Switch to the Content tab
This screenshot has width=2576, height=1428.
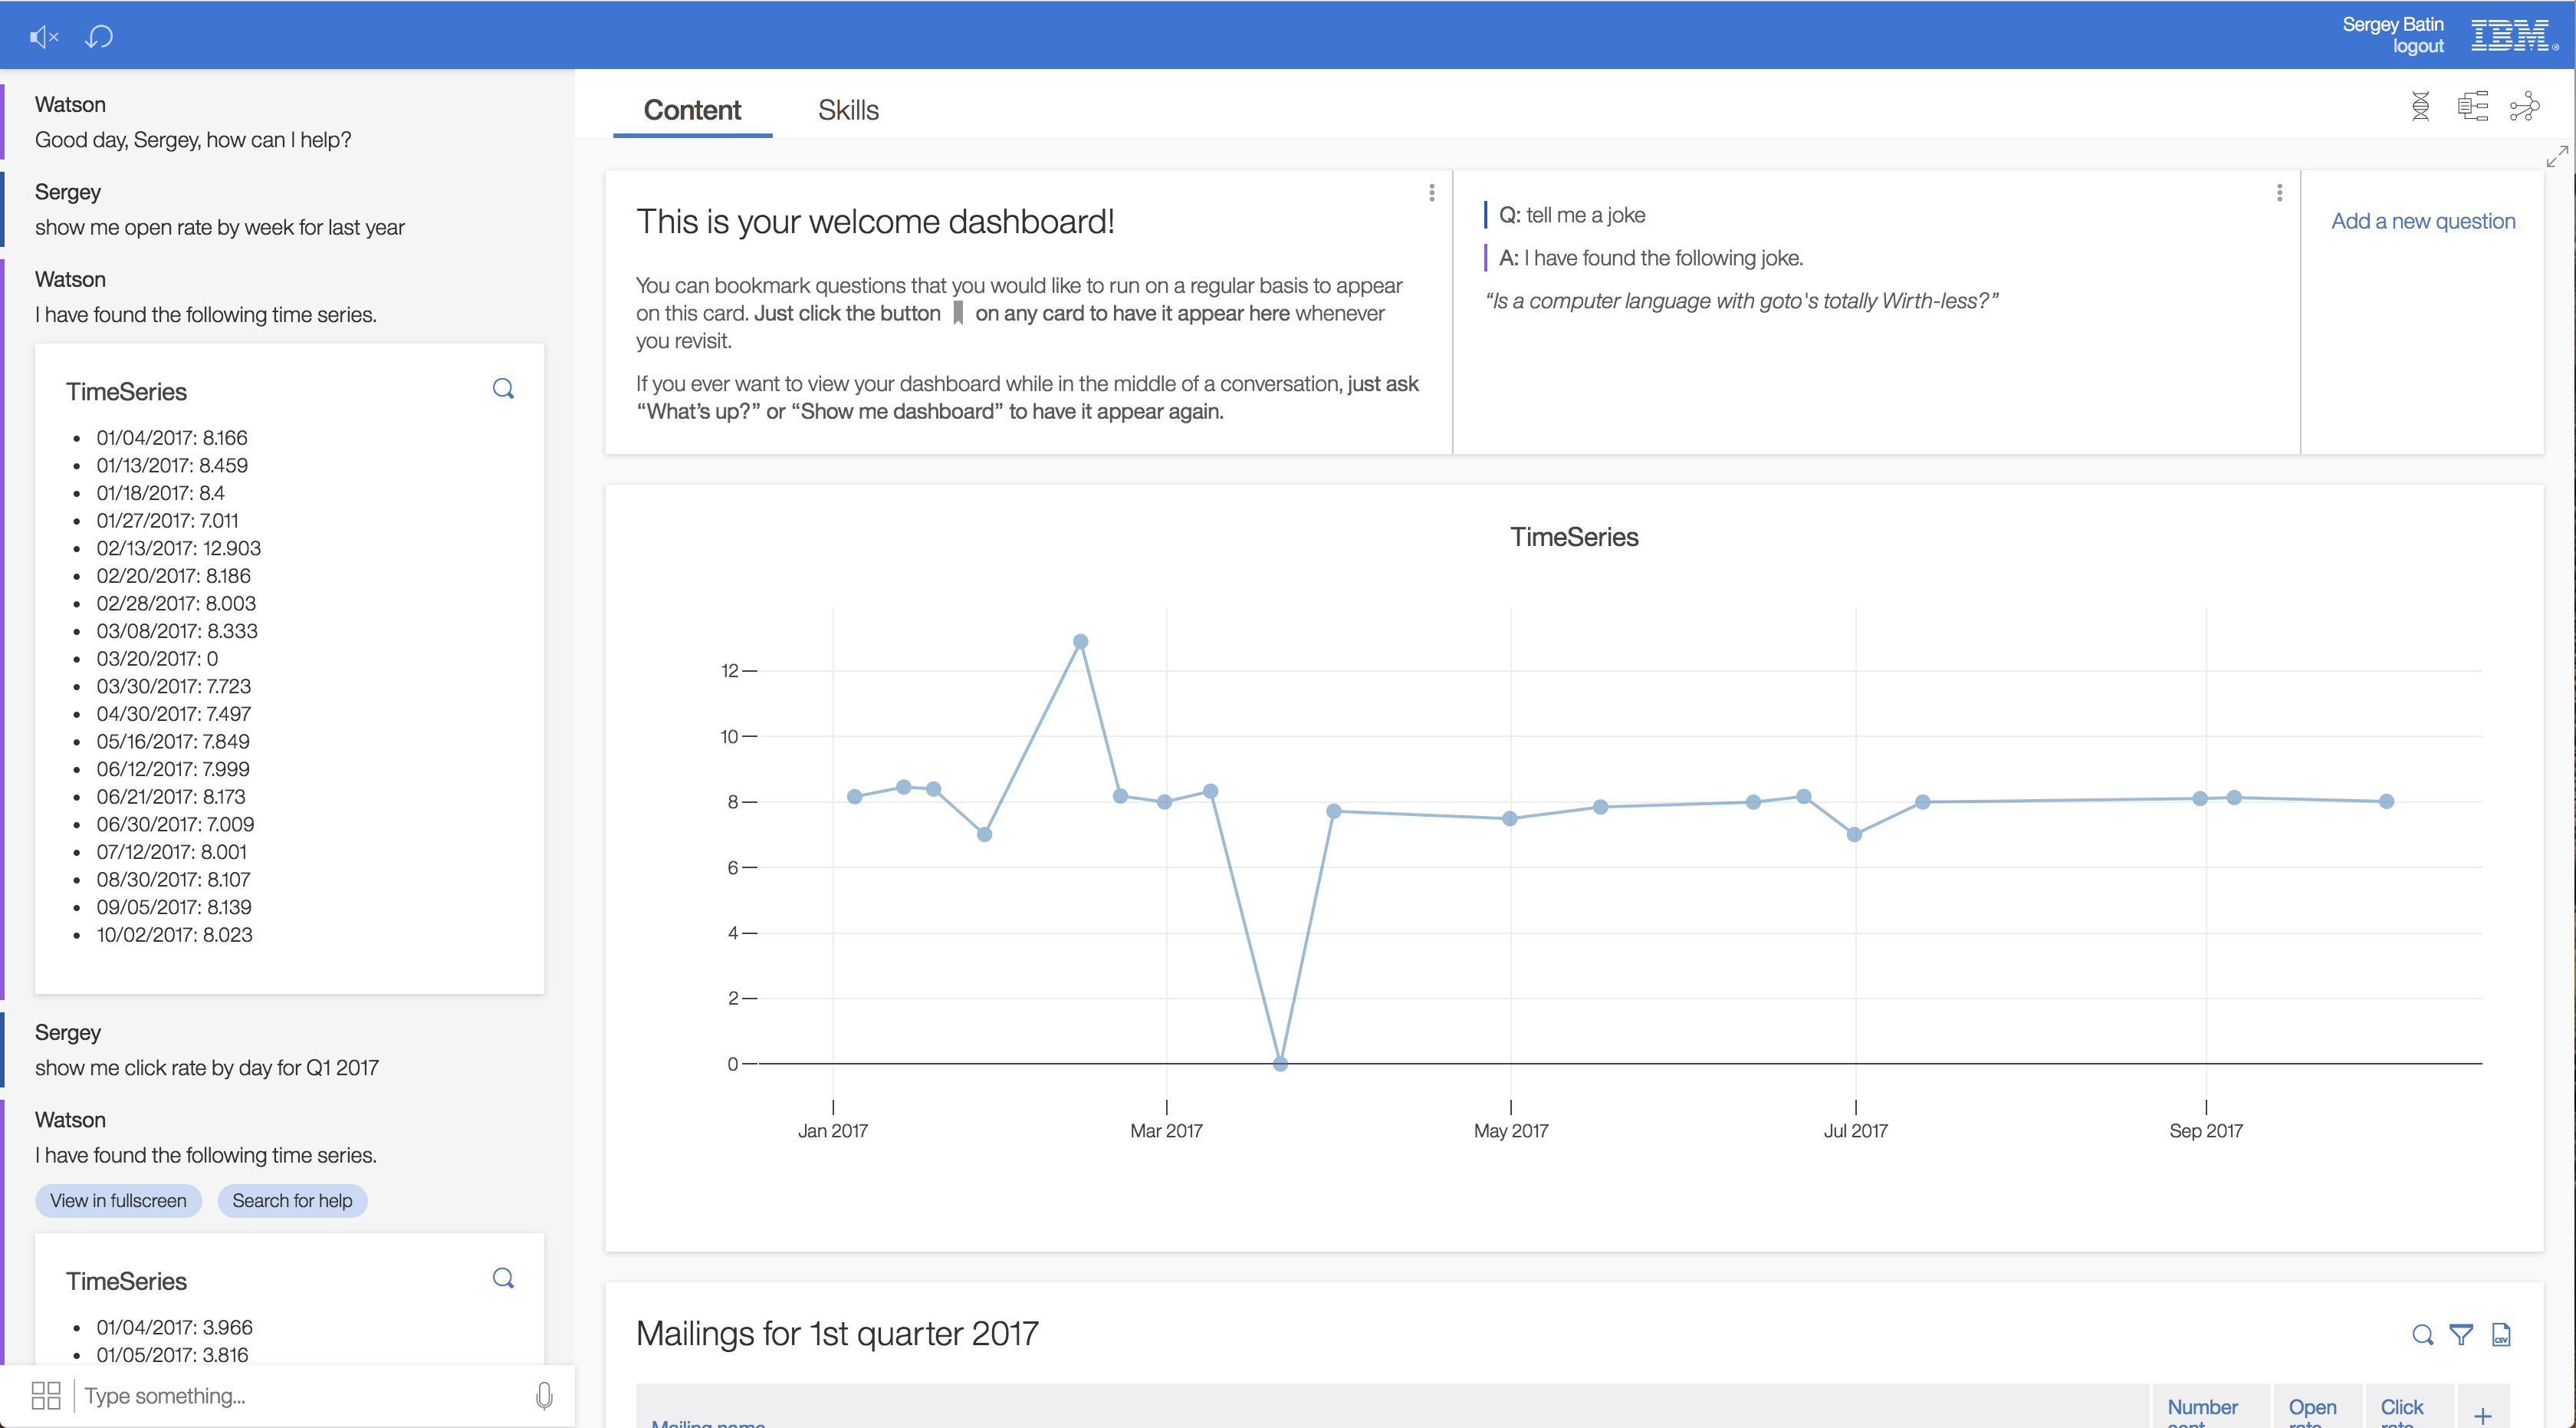coord(692,110)
